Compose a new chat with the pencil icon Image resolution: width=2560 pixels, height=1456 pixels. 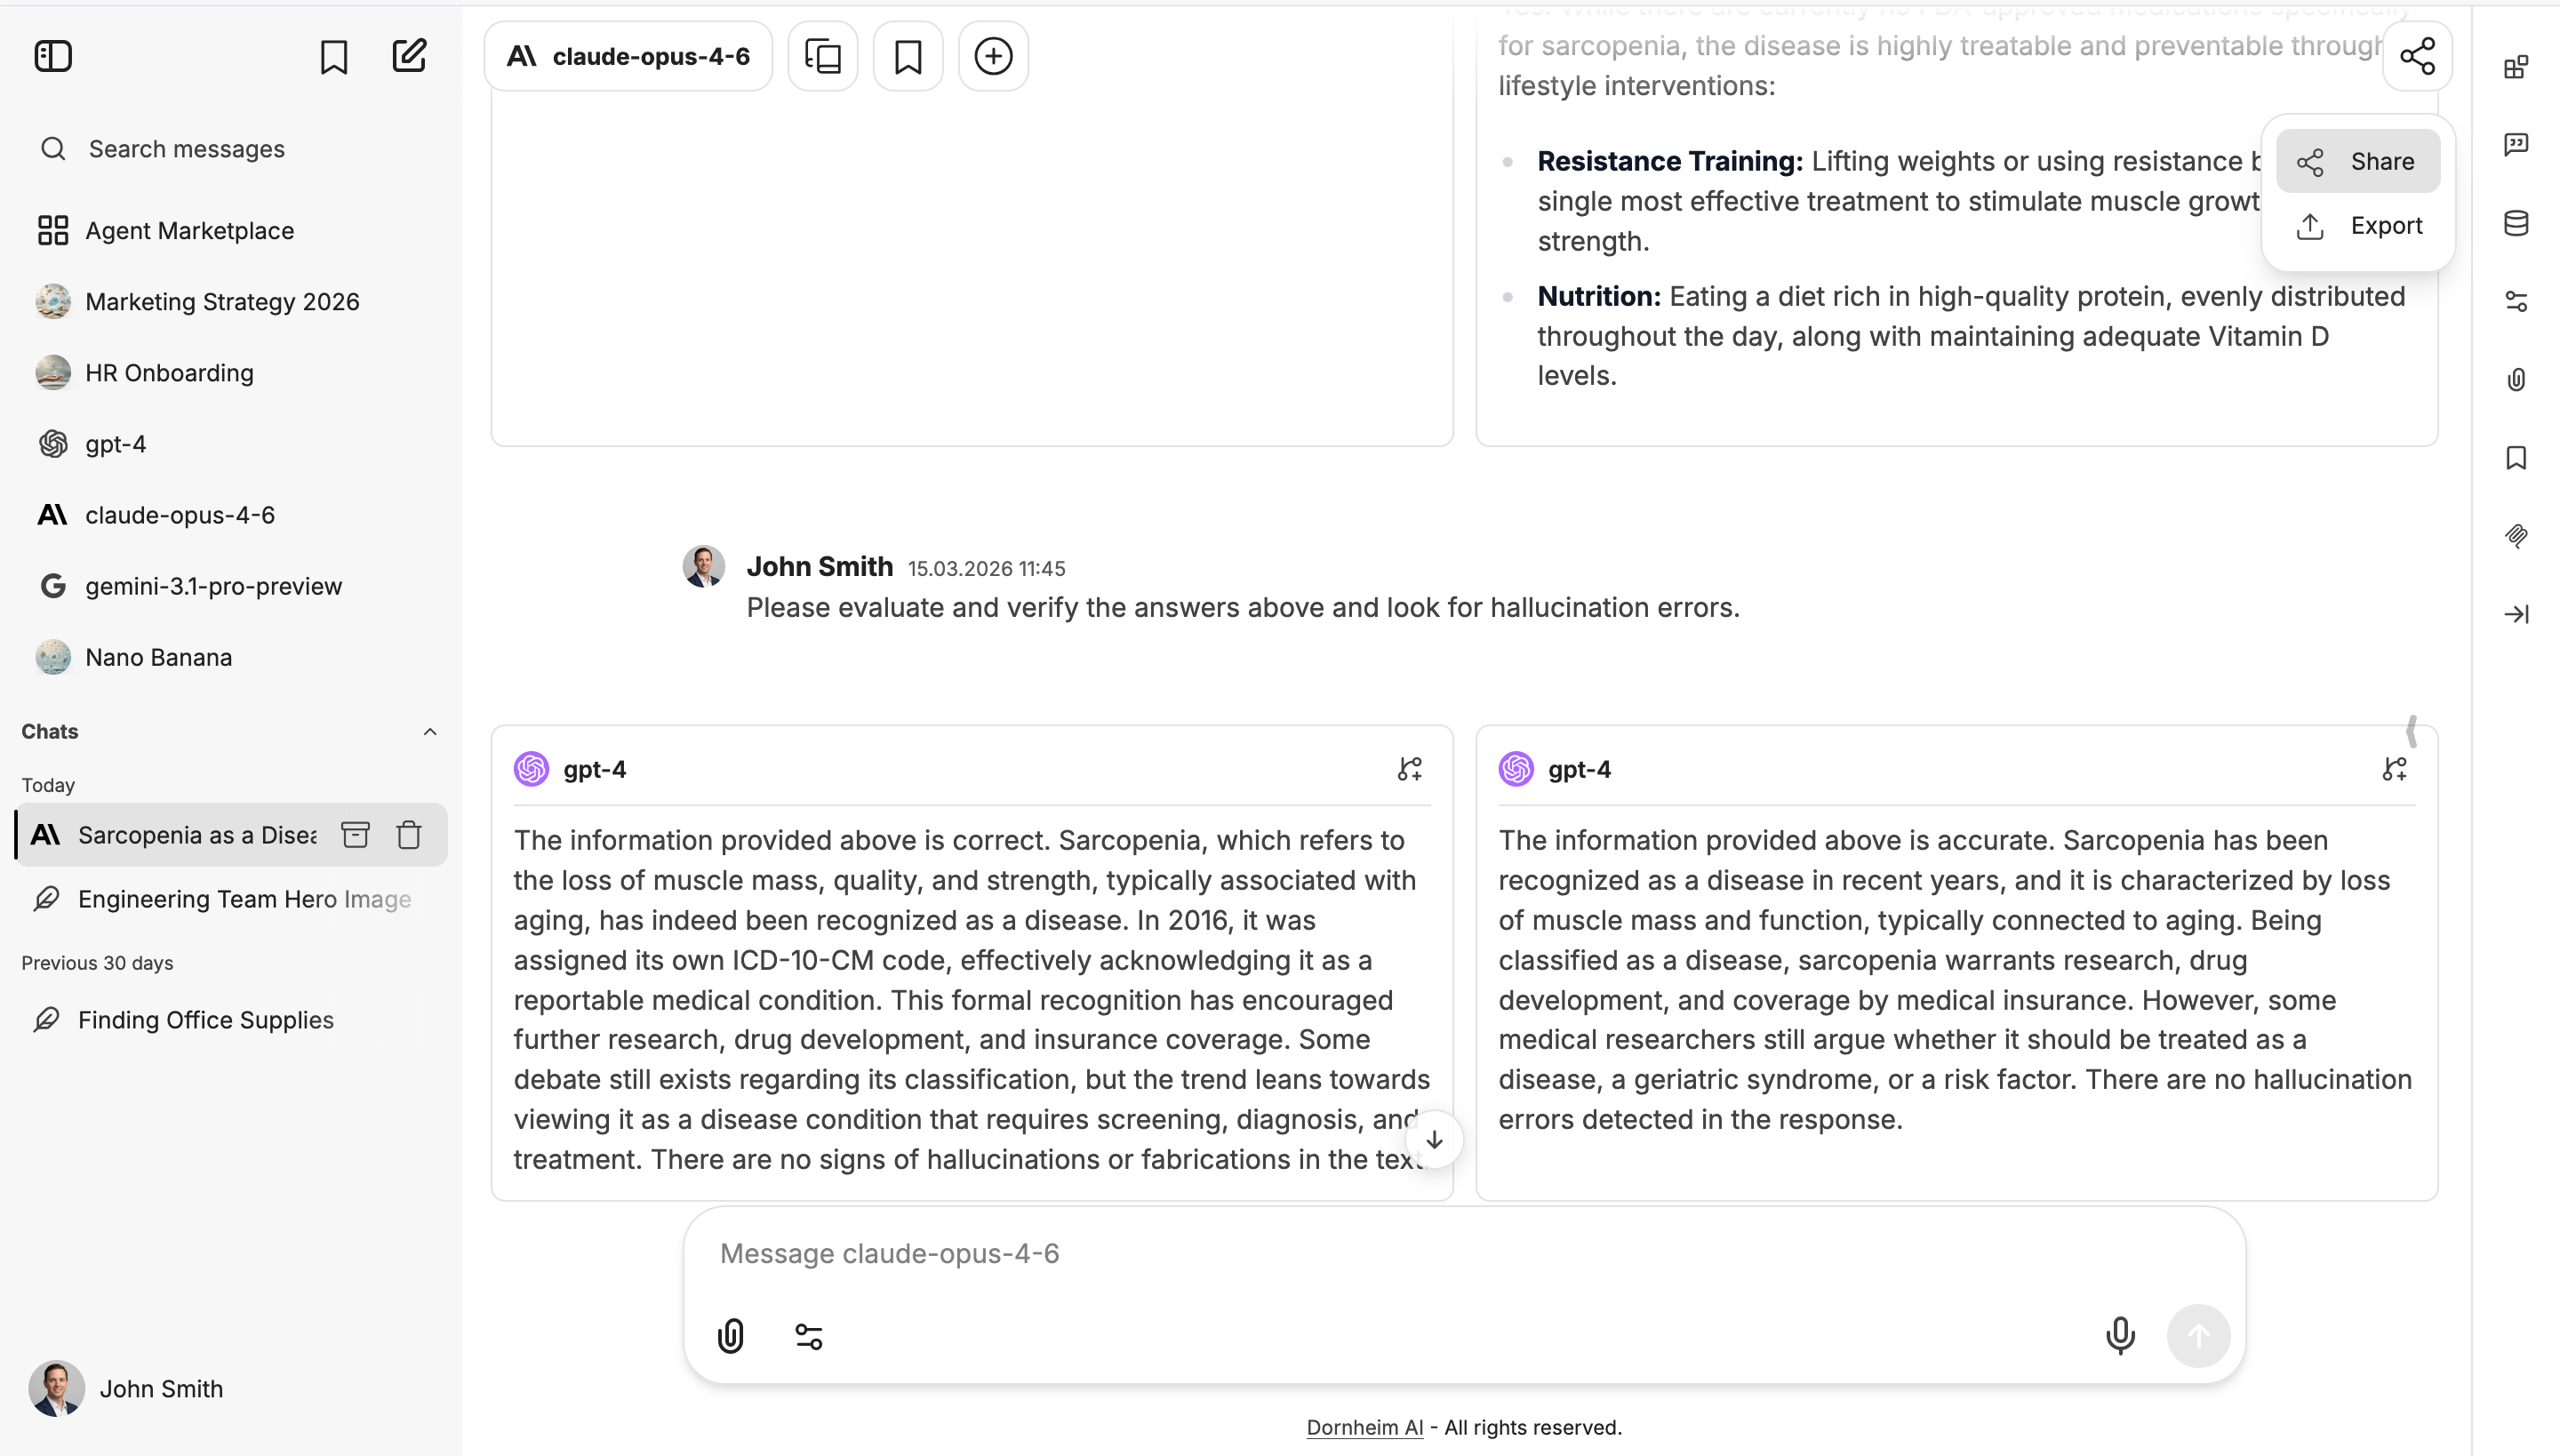pyautogui.click(x=409, y=56)
